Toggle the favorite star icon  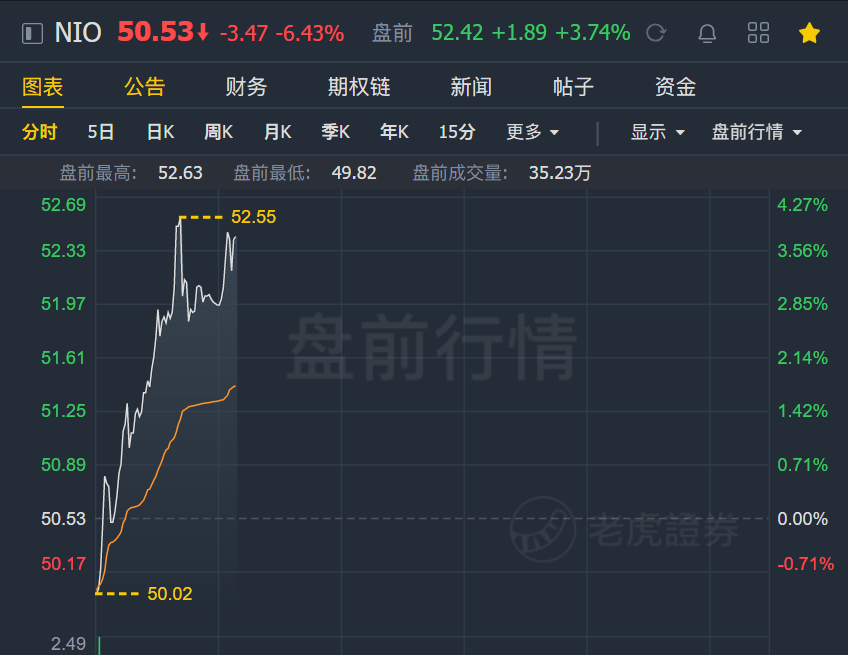pos(809,33)
